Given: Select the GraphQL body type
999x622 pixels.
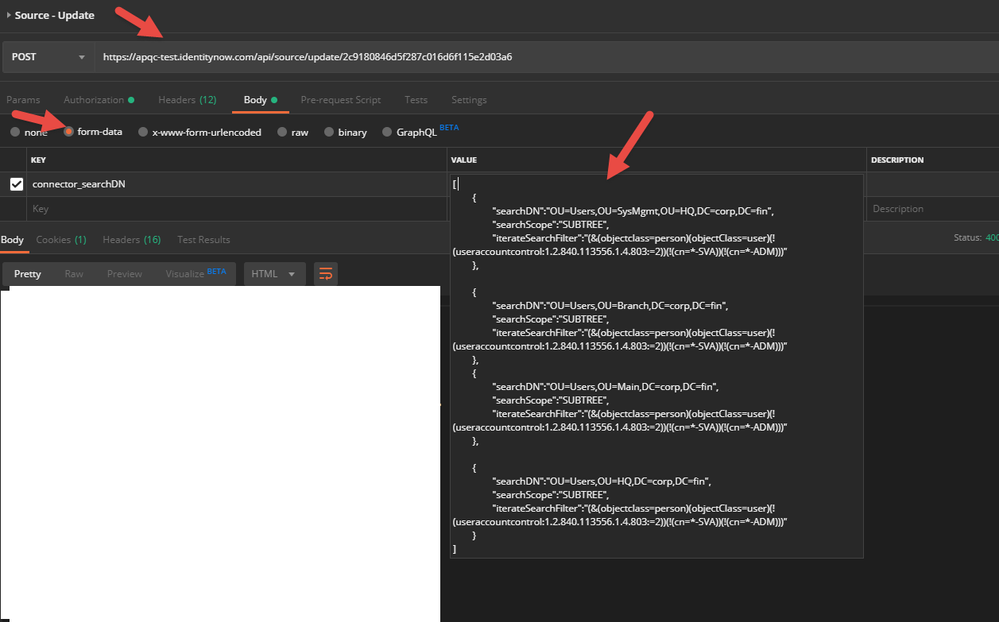Looking at the screenshot, I should (388, 132).
